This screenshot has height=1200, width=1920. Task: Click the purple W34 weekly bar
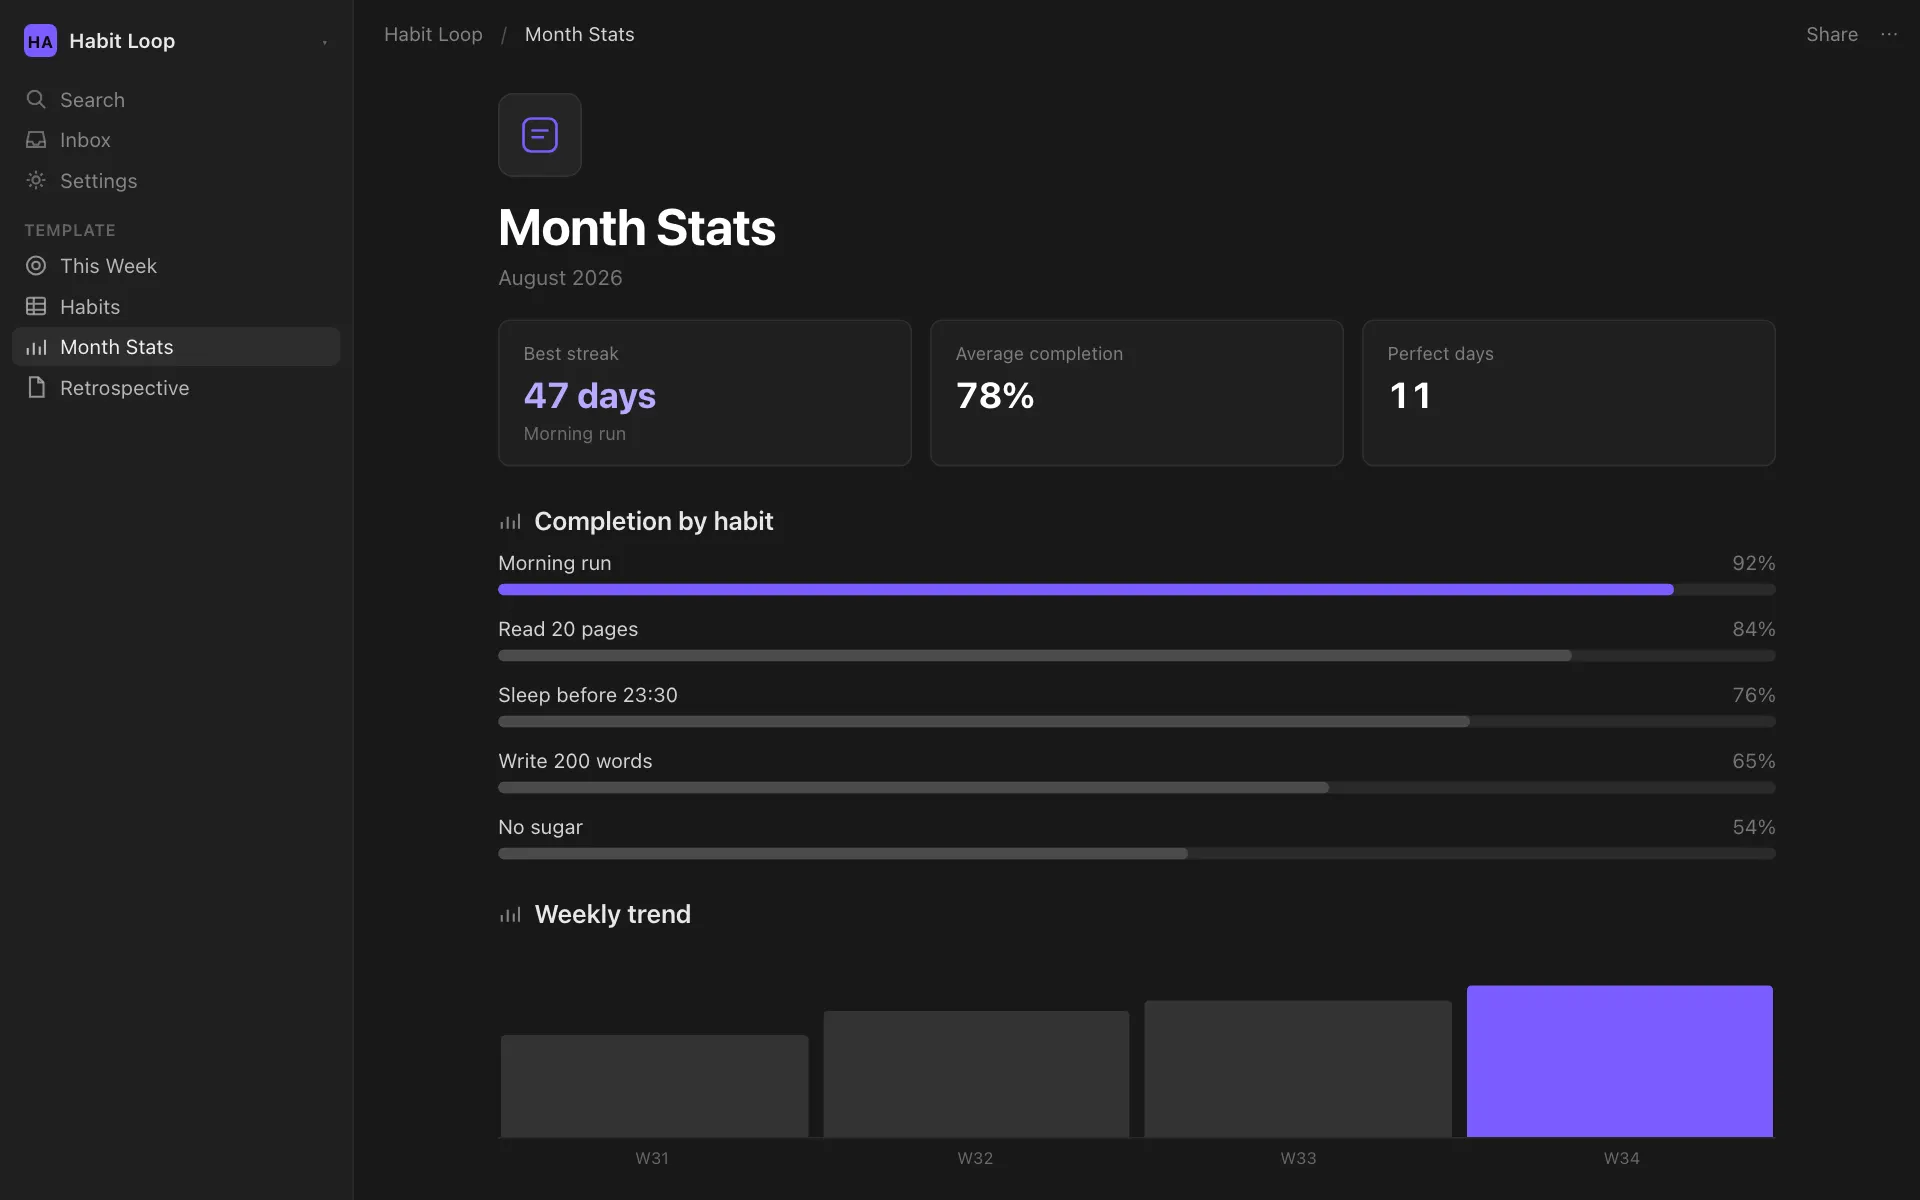pos(1620,1061)
